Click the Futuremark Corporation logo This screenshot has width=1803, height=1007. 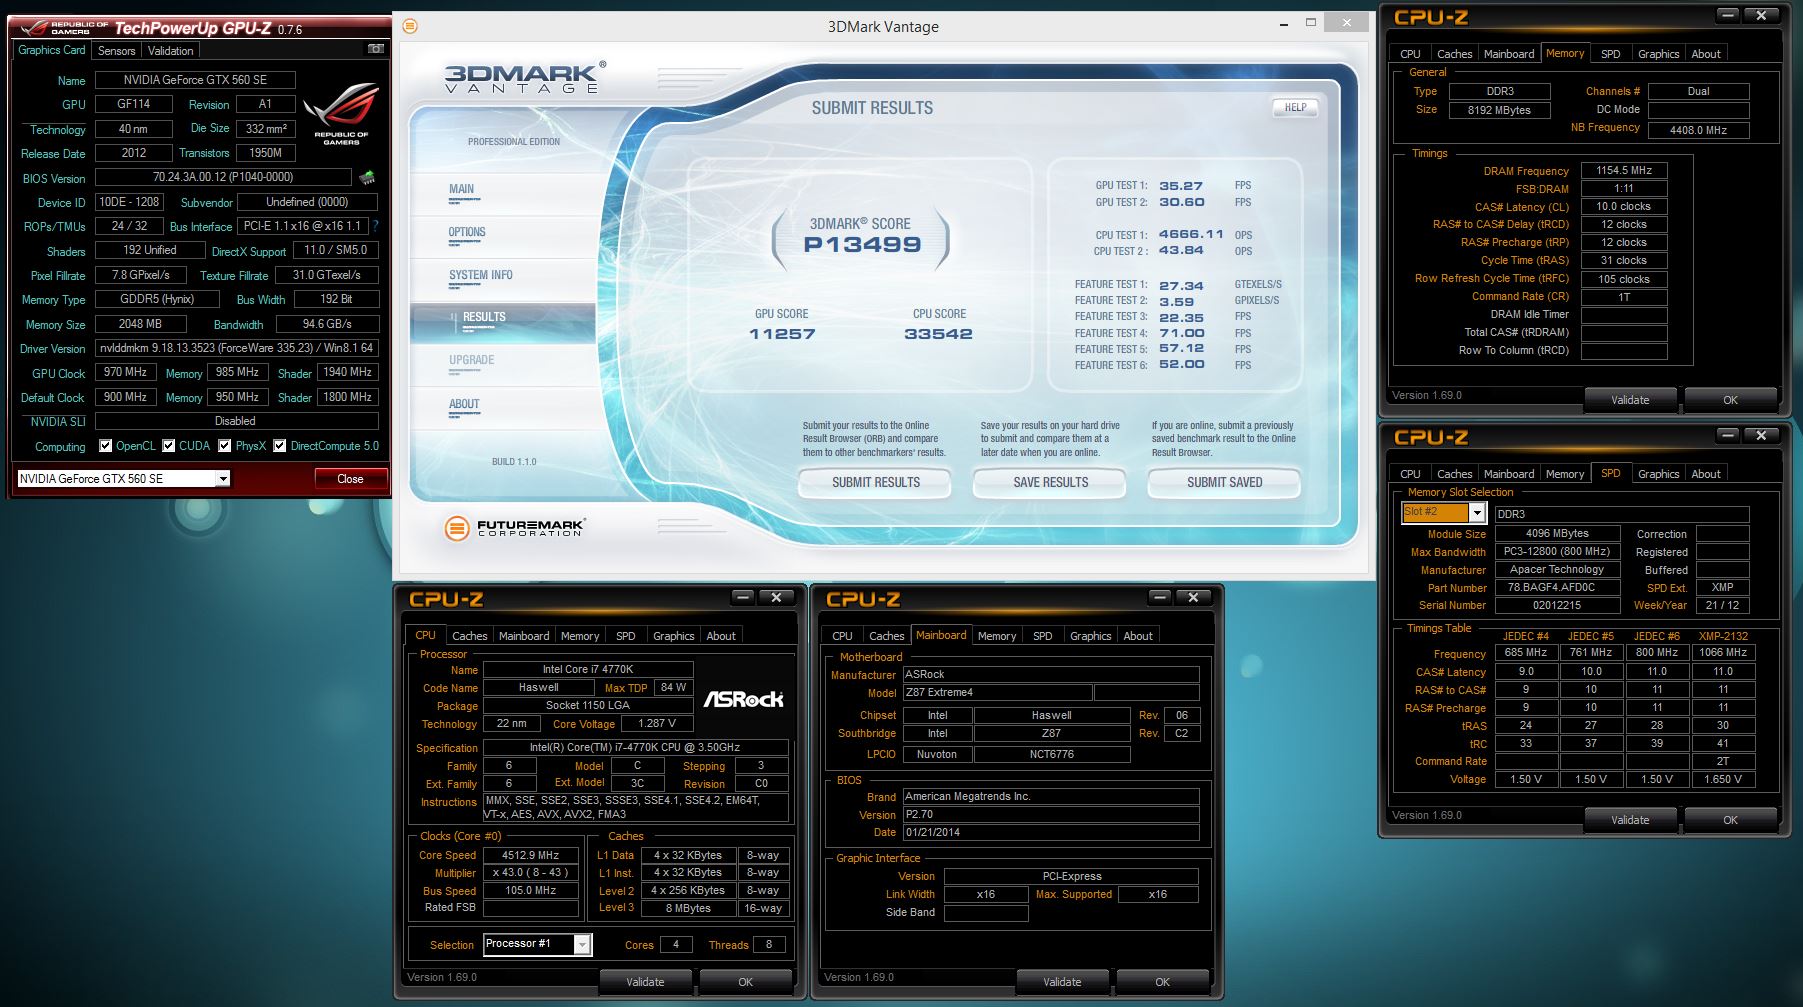(x=514, y=527)
